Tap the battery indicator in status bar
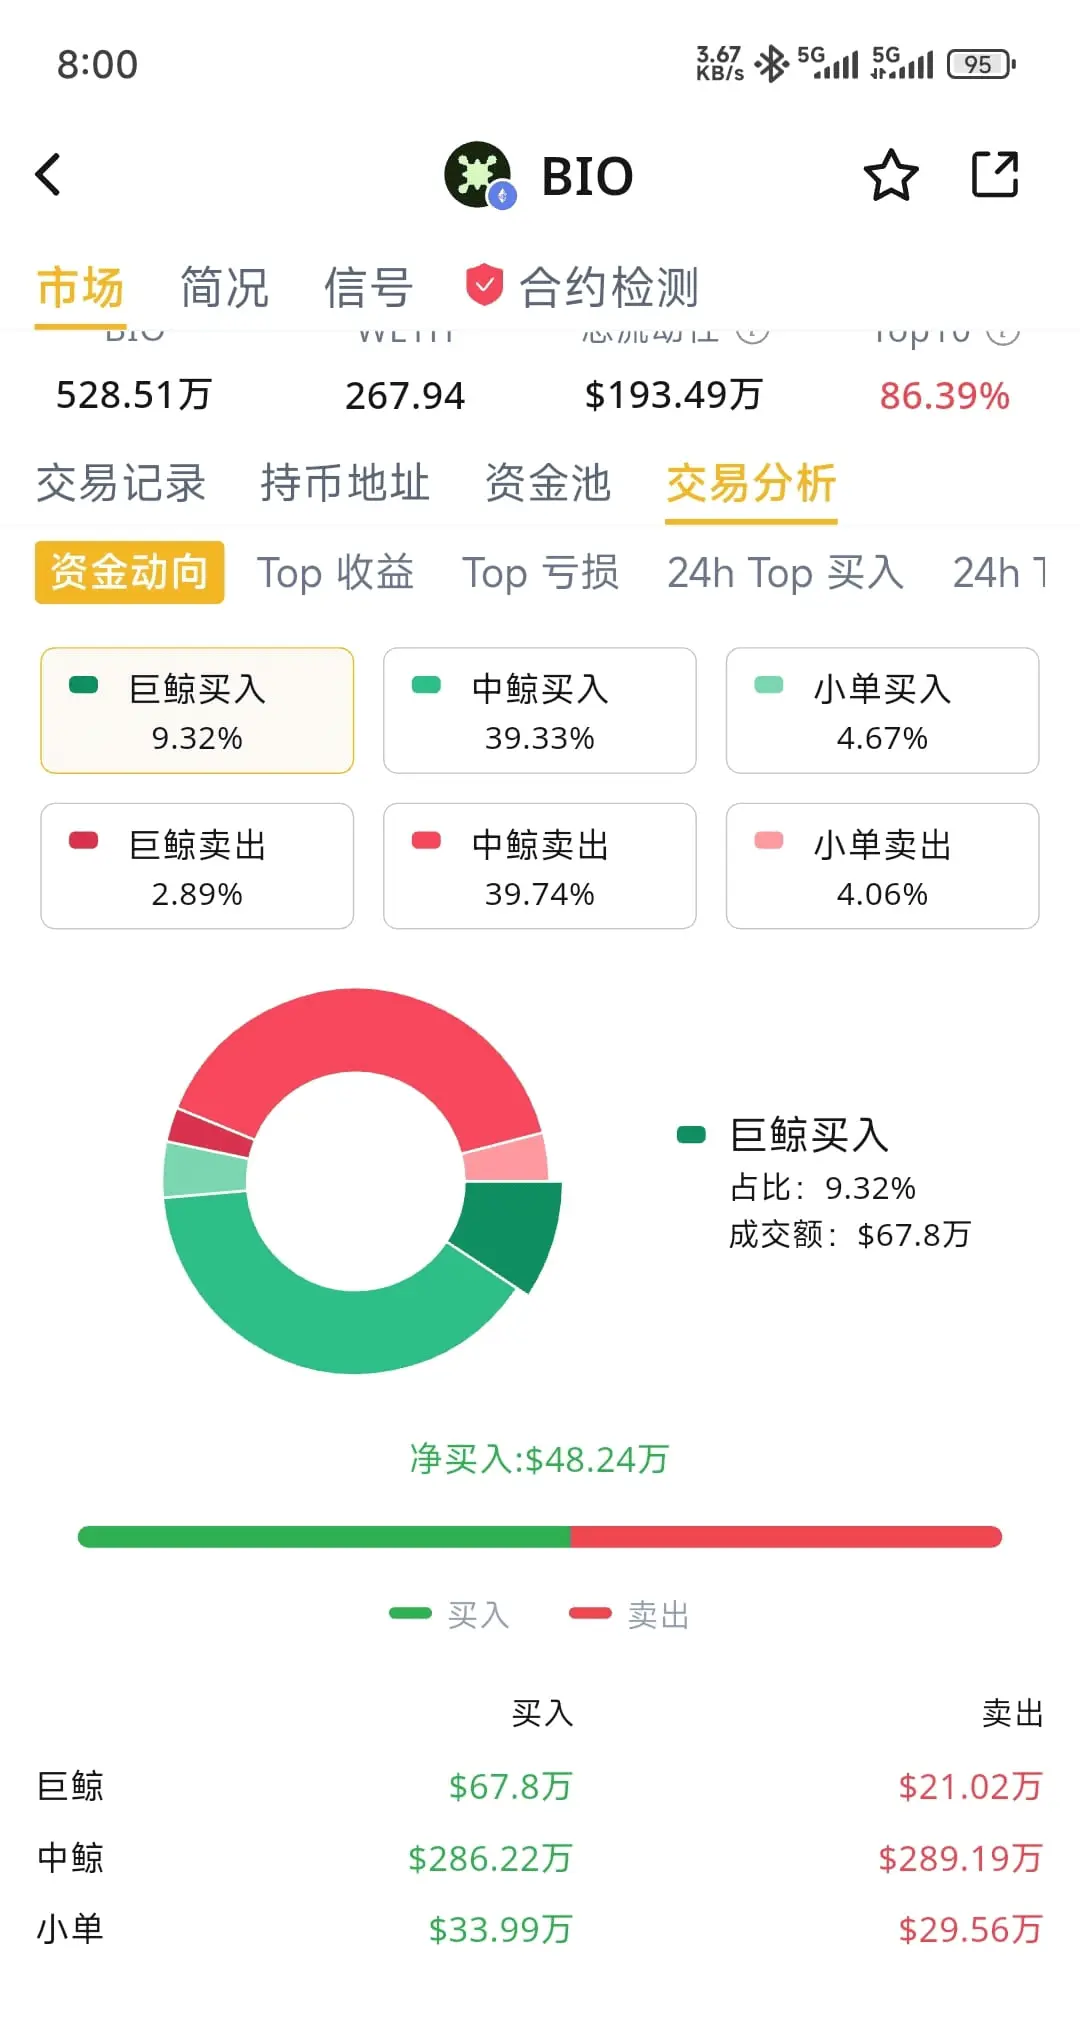 pos(981,65)
